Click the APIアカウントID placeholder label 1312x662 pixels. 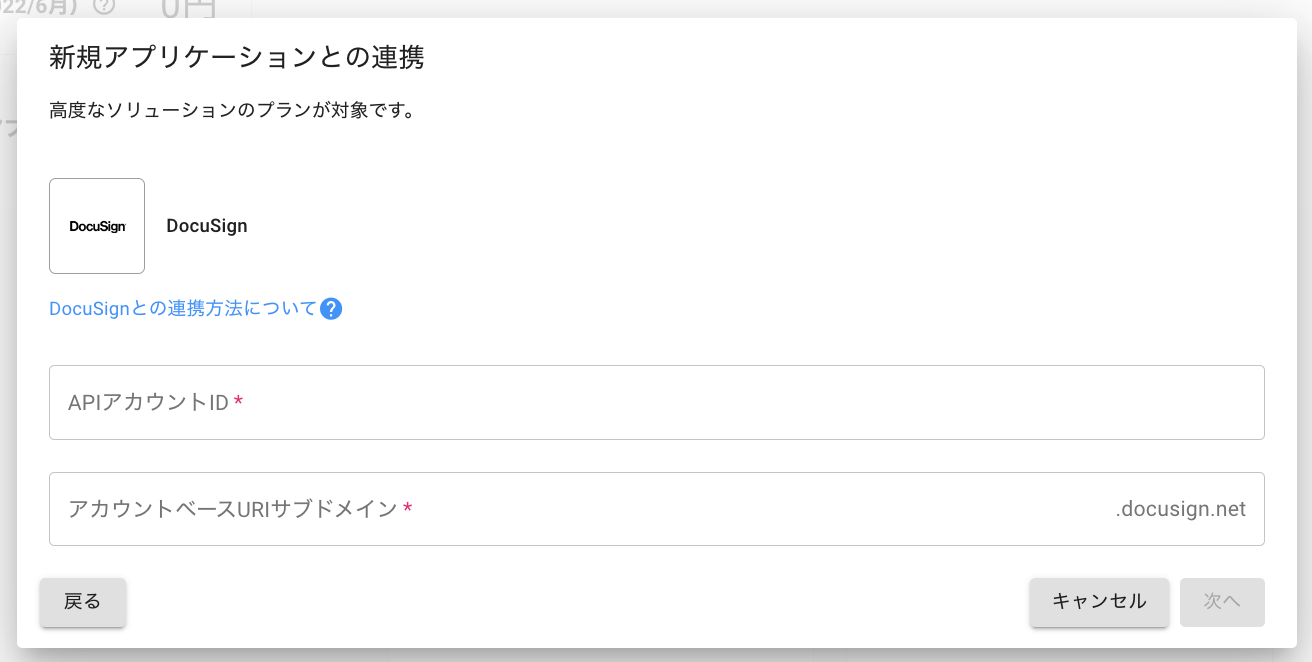coord(148,402)
